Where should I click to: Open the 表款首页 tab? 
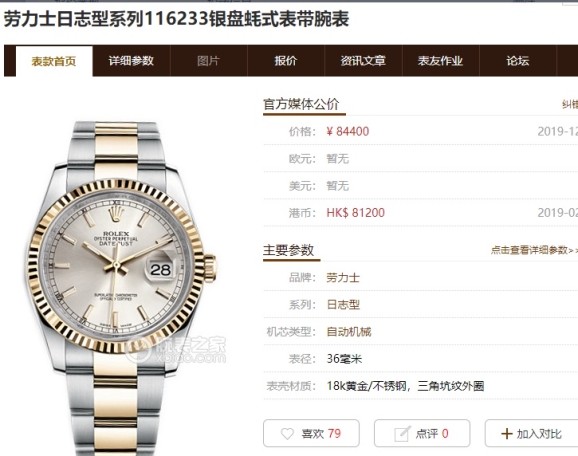pyautogui.click(x=54, y=61)
